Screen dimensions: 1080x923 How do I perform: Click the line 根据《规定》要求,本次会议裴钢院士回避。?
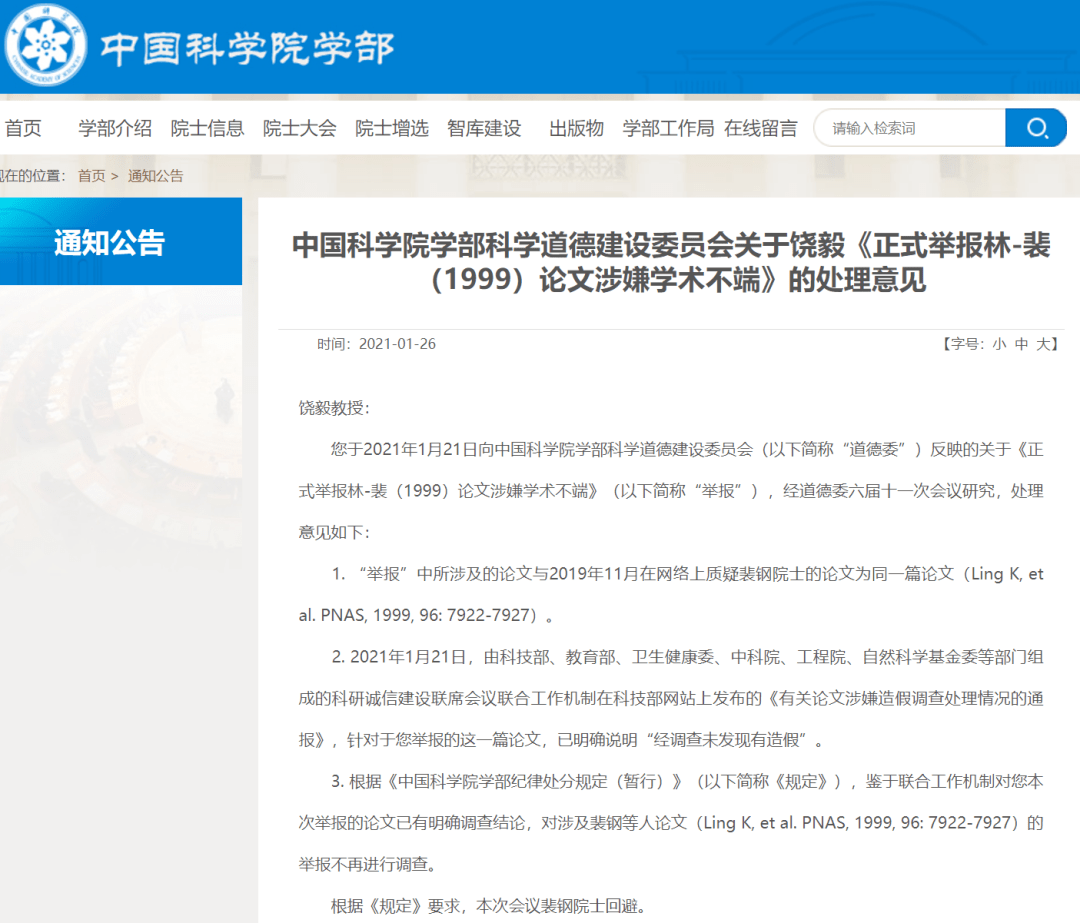click(x=488, y=906)
